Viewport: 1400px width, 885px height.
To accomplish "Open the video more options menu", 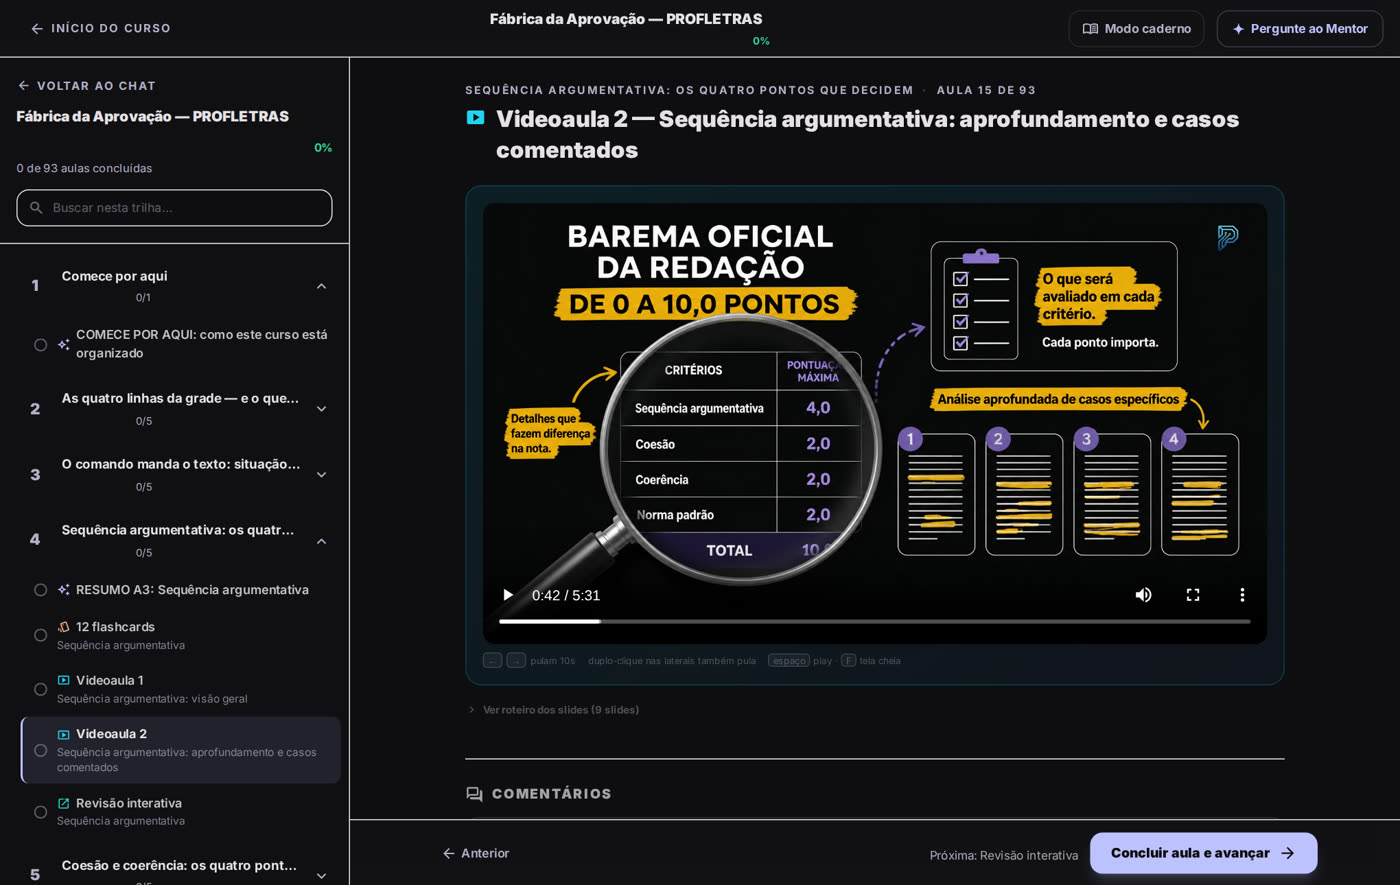I will (1242, 595).
